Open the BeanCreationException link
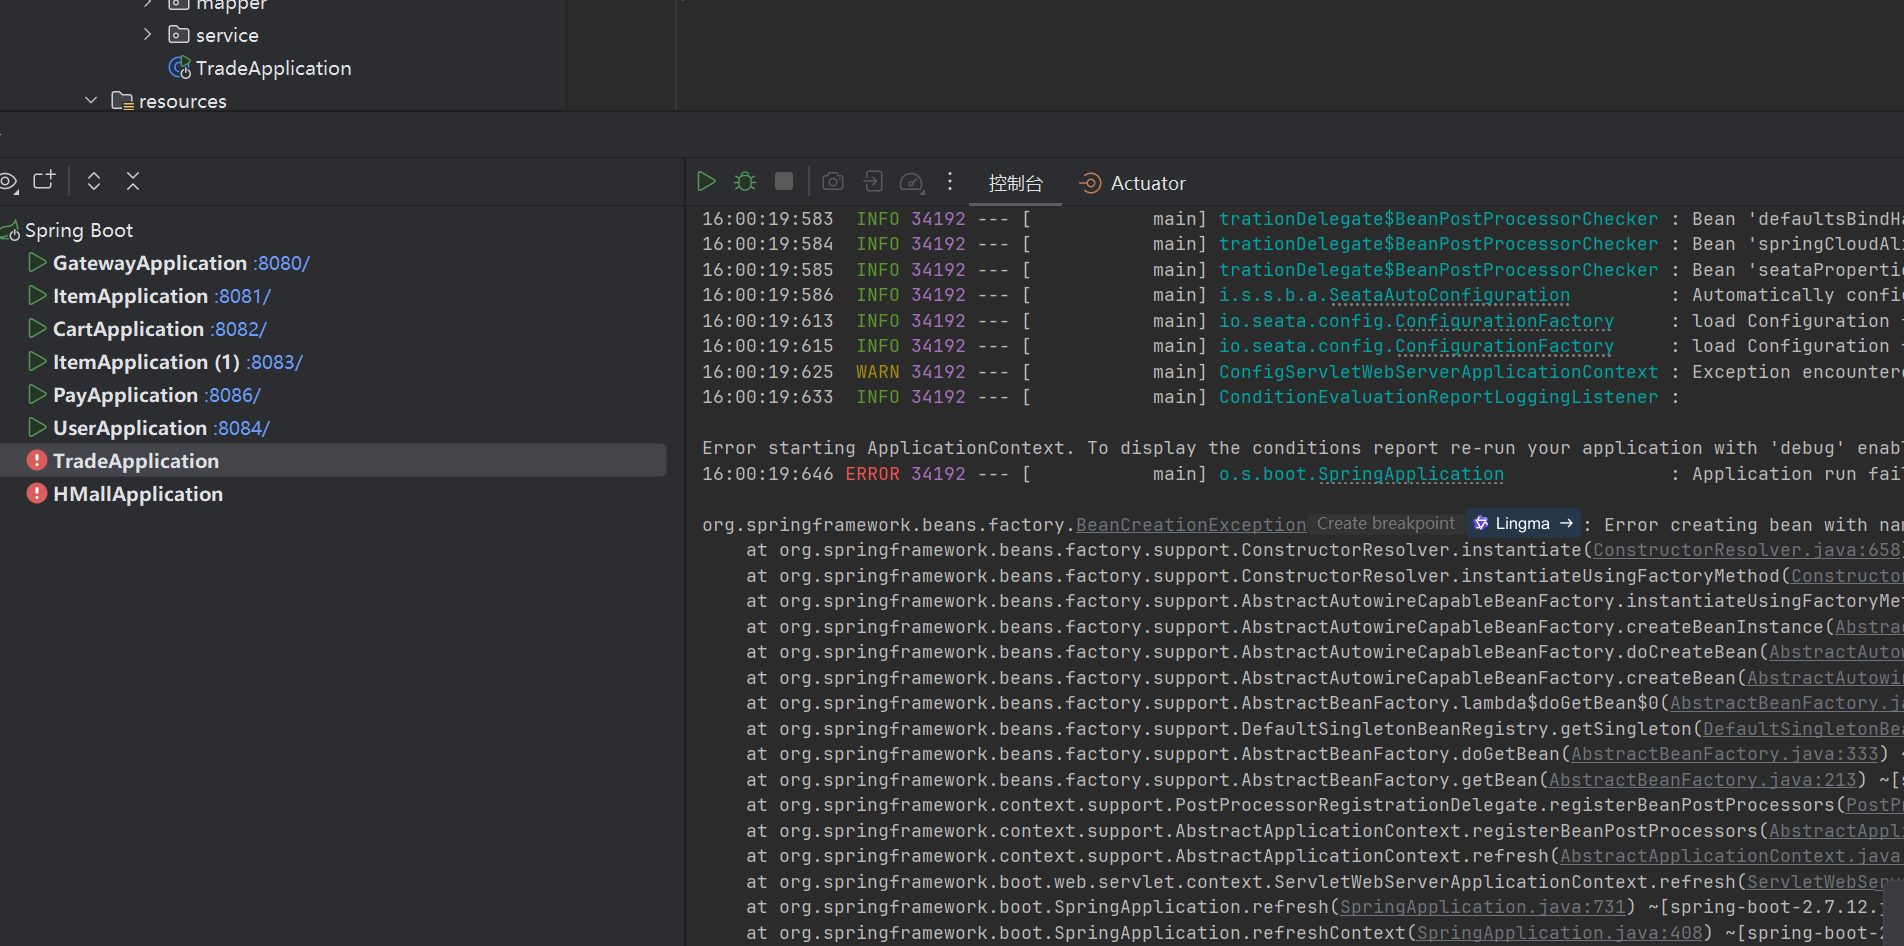 click(x=1190, y=525)
